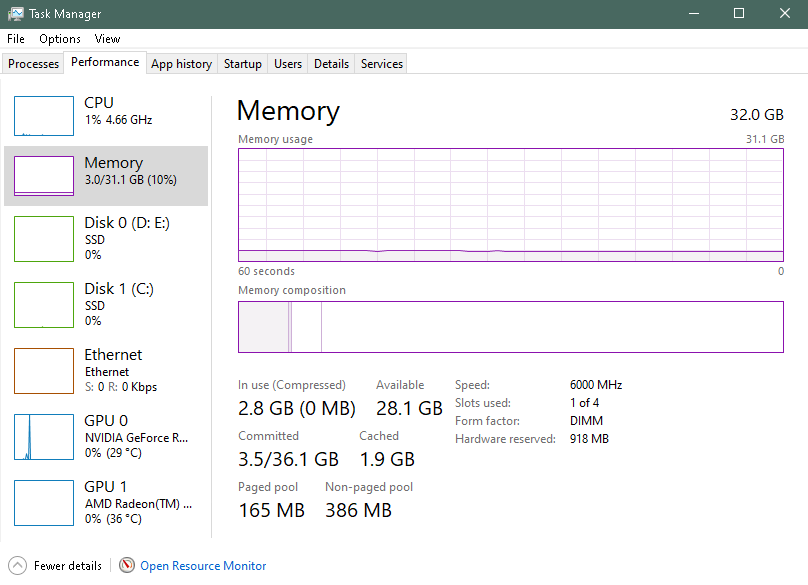The width and height of the screenshot is (808, 585).
Task: Select the Disk 0 (D: E:) label
Action: click(x=127, y=223)
